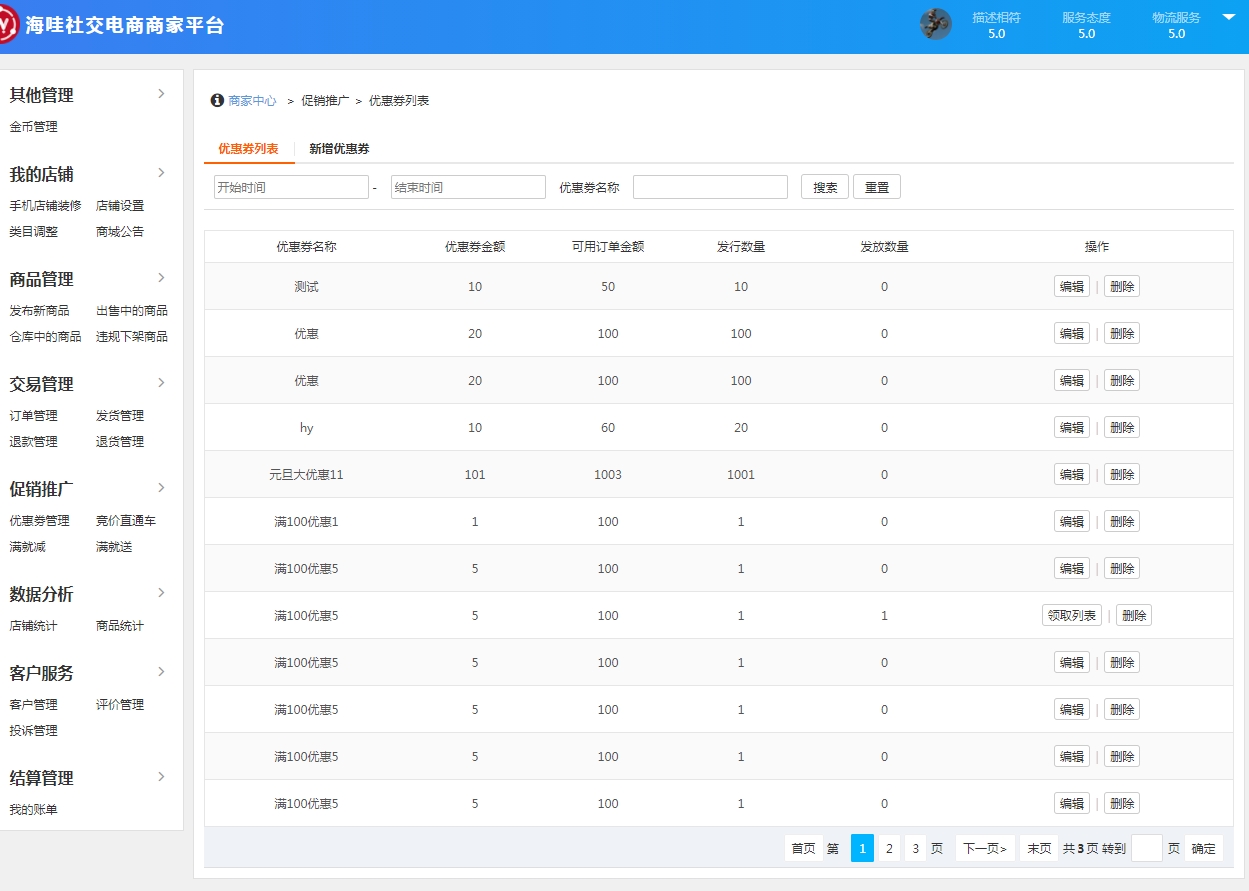1249x891 pixels.
Task: Click the 描述相符 5.0 rating
Action: pos(996,25)
